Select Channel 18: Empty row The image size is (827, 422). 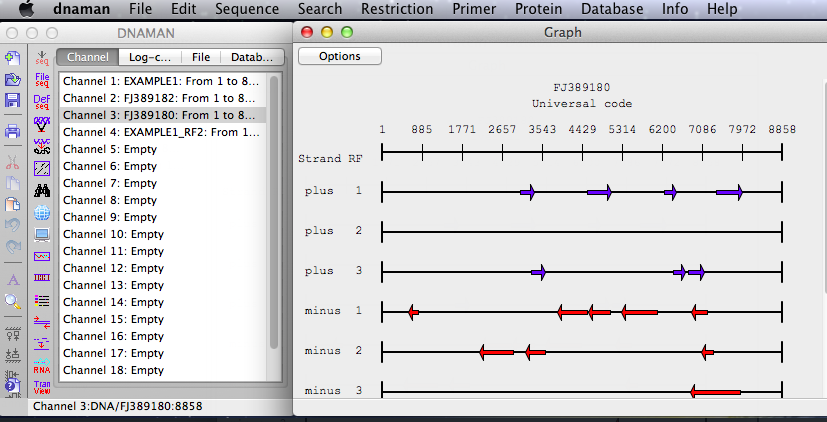[x=162, y=370]
